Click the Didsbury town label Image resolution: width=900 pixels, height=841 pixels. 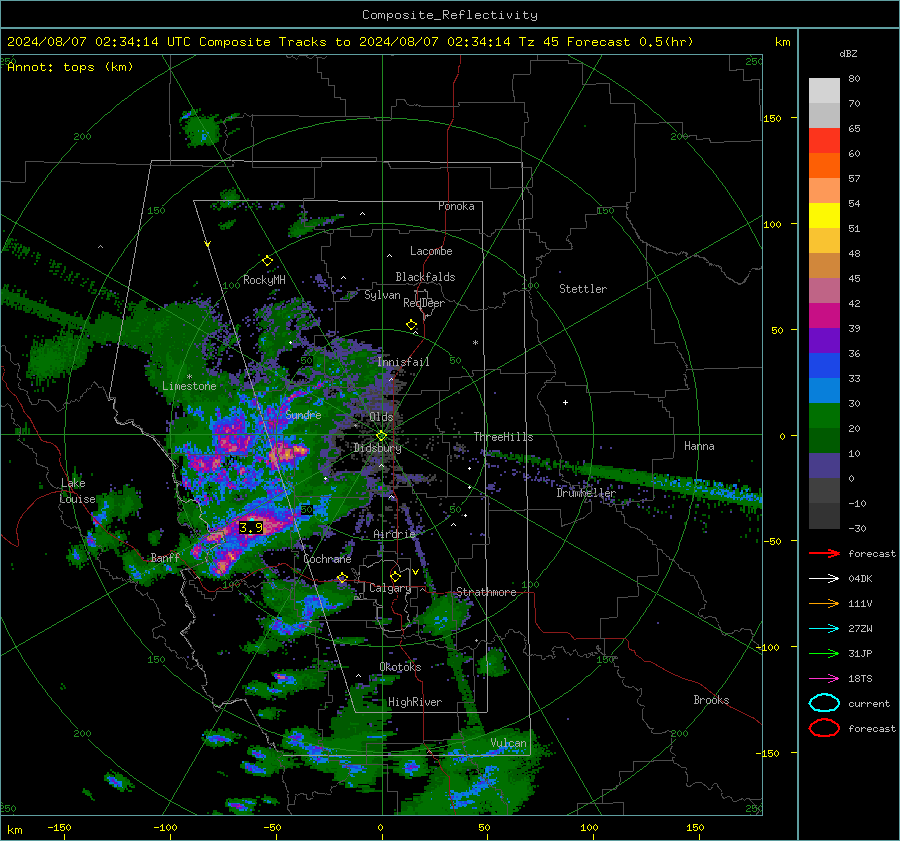(x=377, y=448)
